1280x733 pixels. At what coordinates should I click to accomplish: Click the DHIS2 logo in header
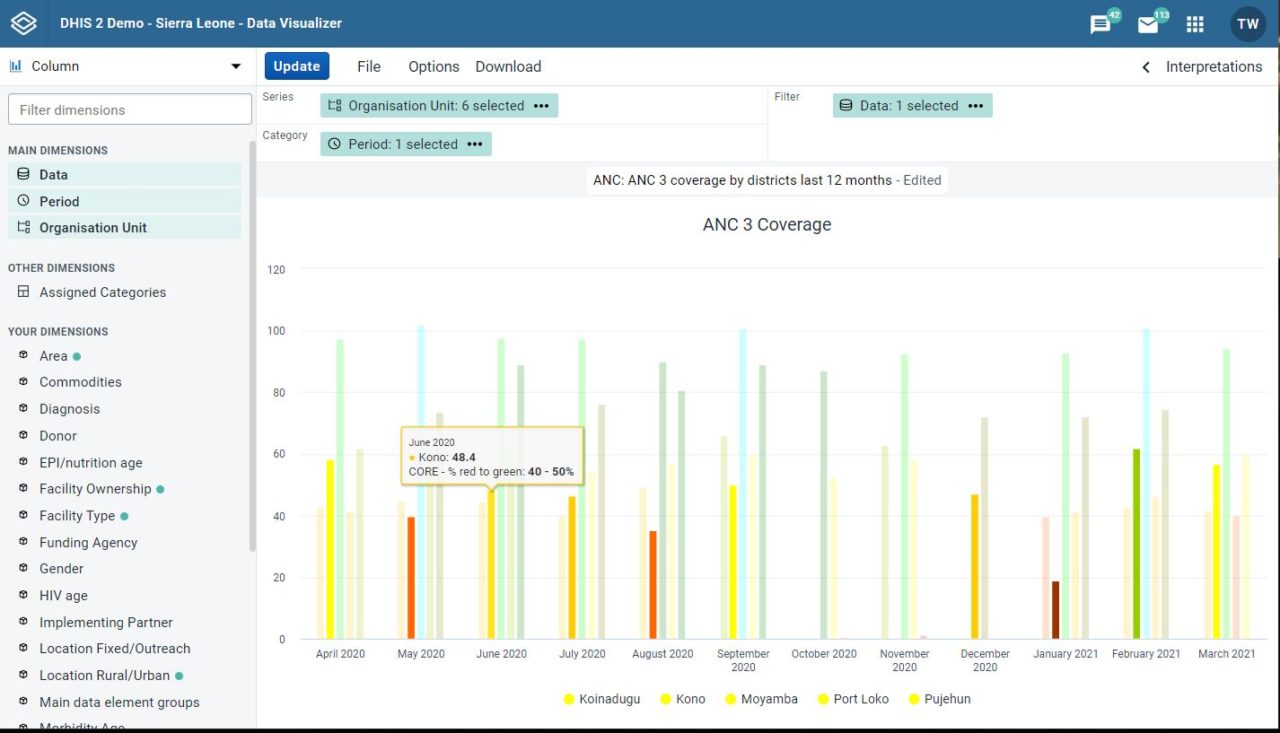pos(23,23)
